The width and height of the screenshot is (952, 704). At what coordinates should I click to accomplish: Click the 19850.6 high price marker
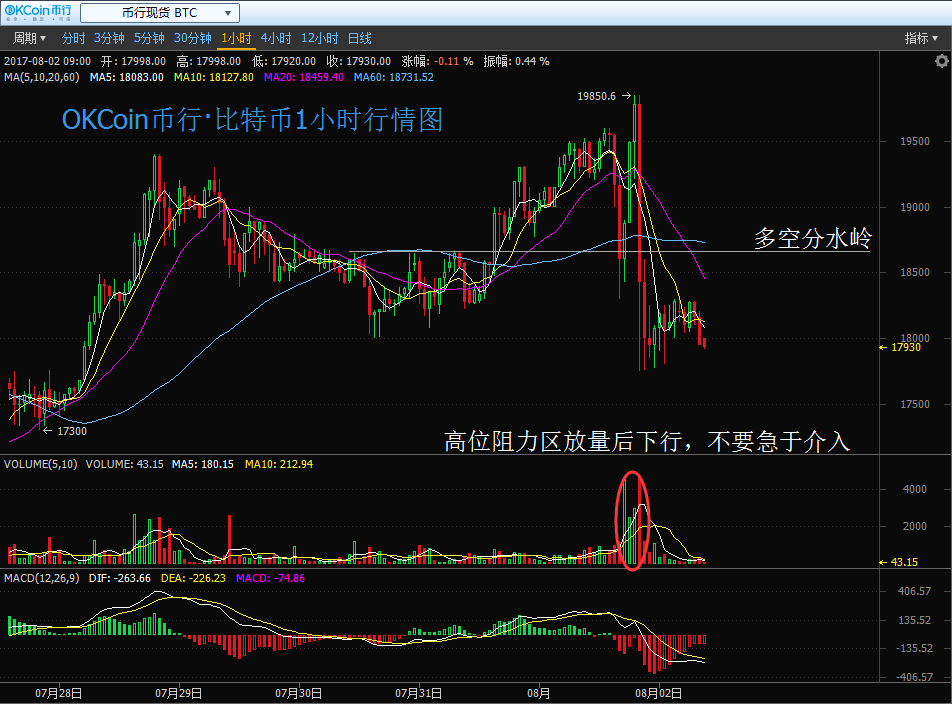(598, 97)
